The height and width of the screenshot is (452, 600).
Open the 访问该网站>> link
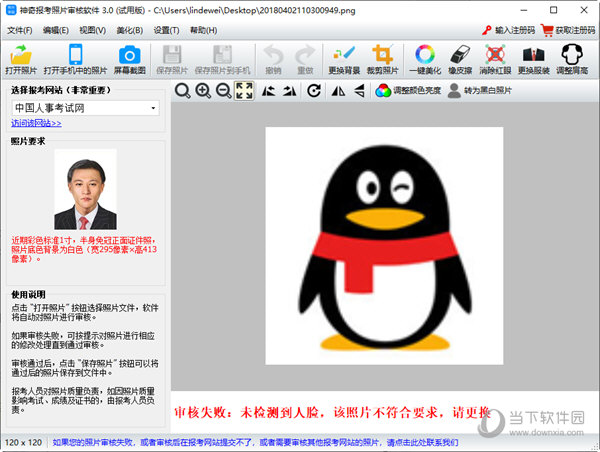click(x=36, y=123)
